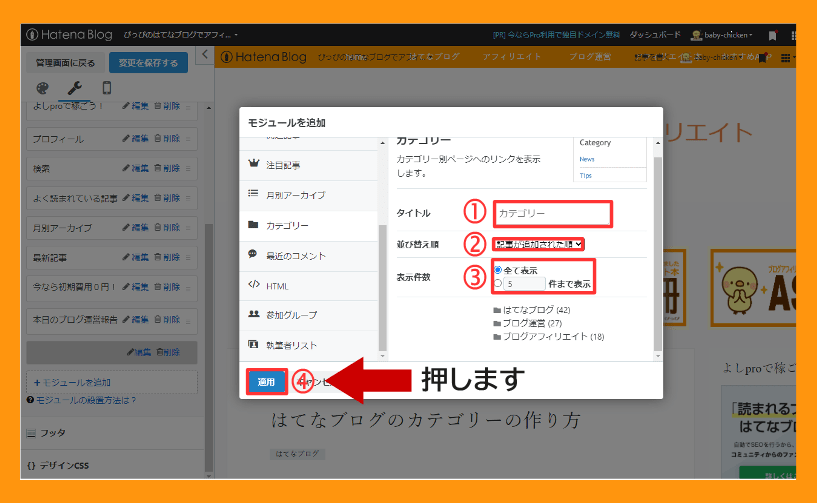Viewport: 817px width, 503px height.
Task: Open the design palette tab icon
Action: (42, 88)
